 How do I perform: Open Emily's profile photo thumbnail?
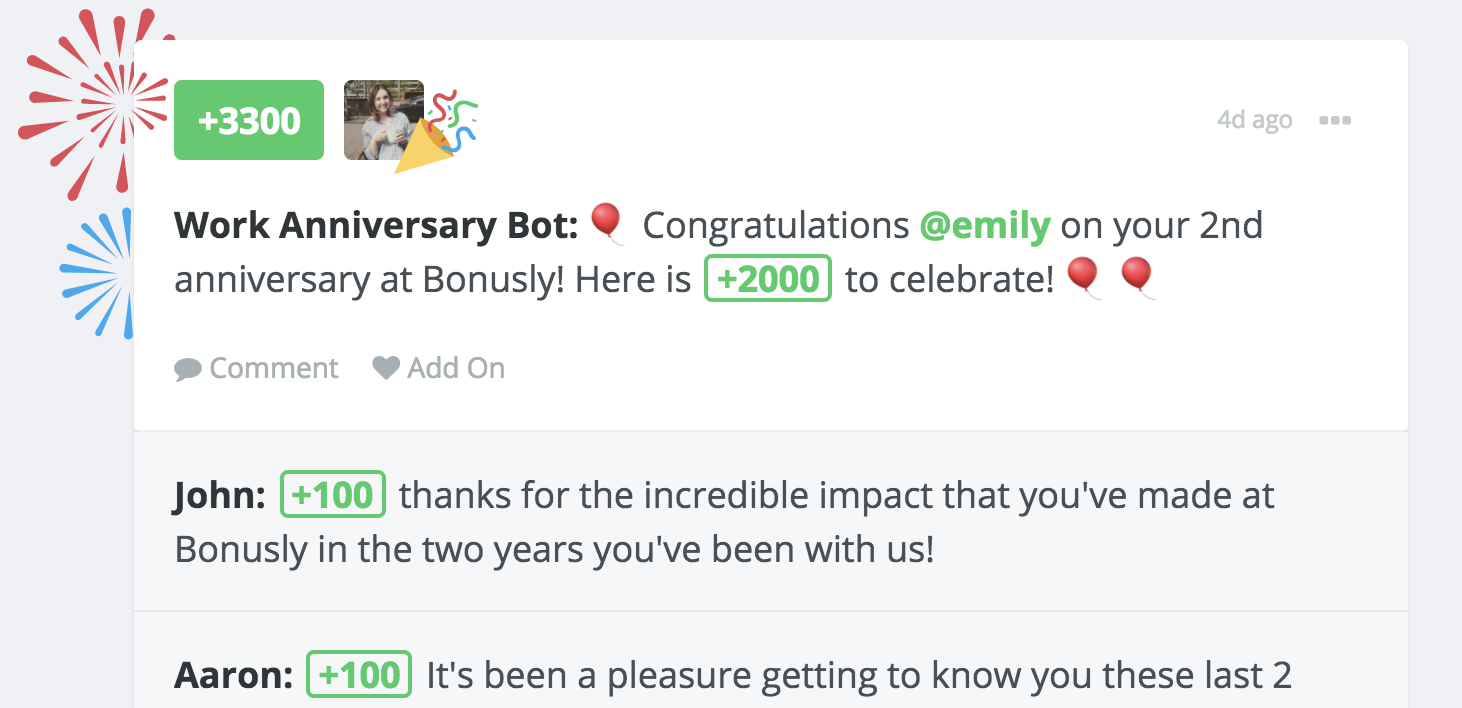coord(383,120)
